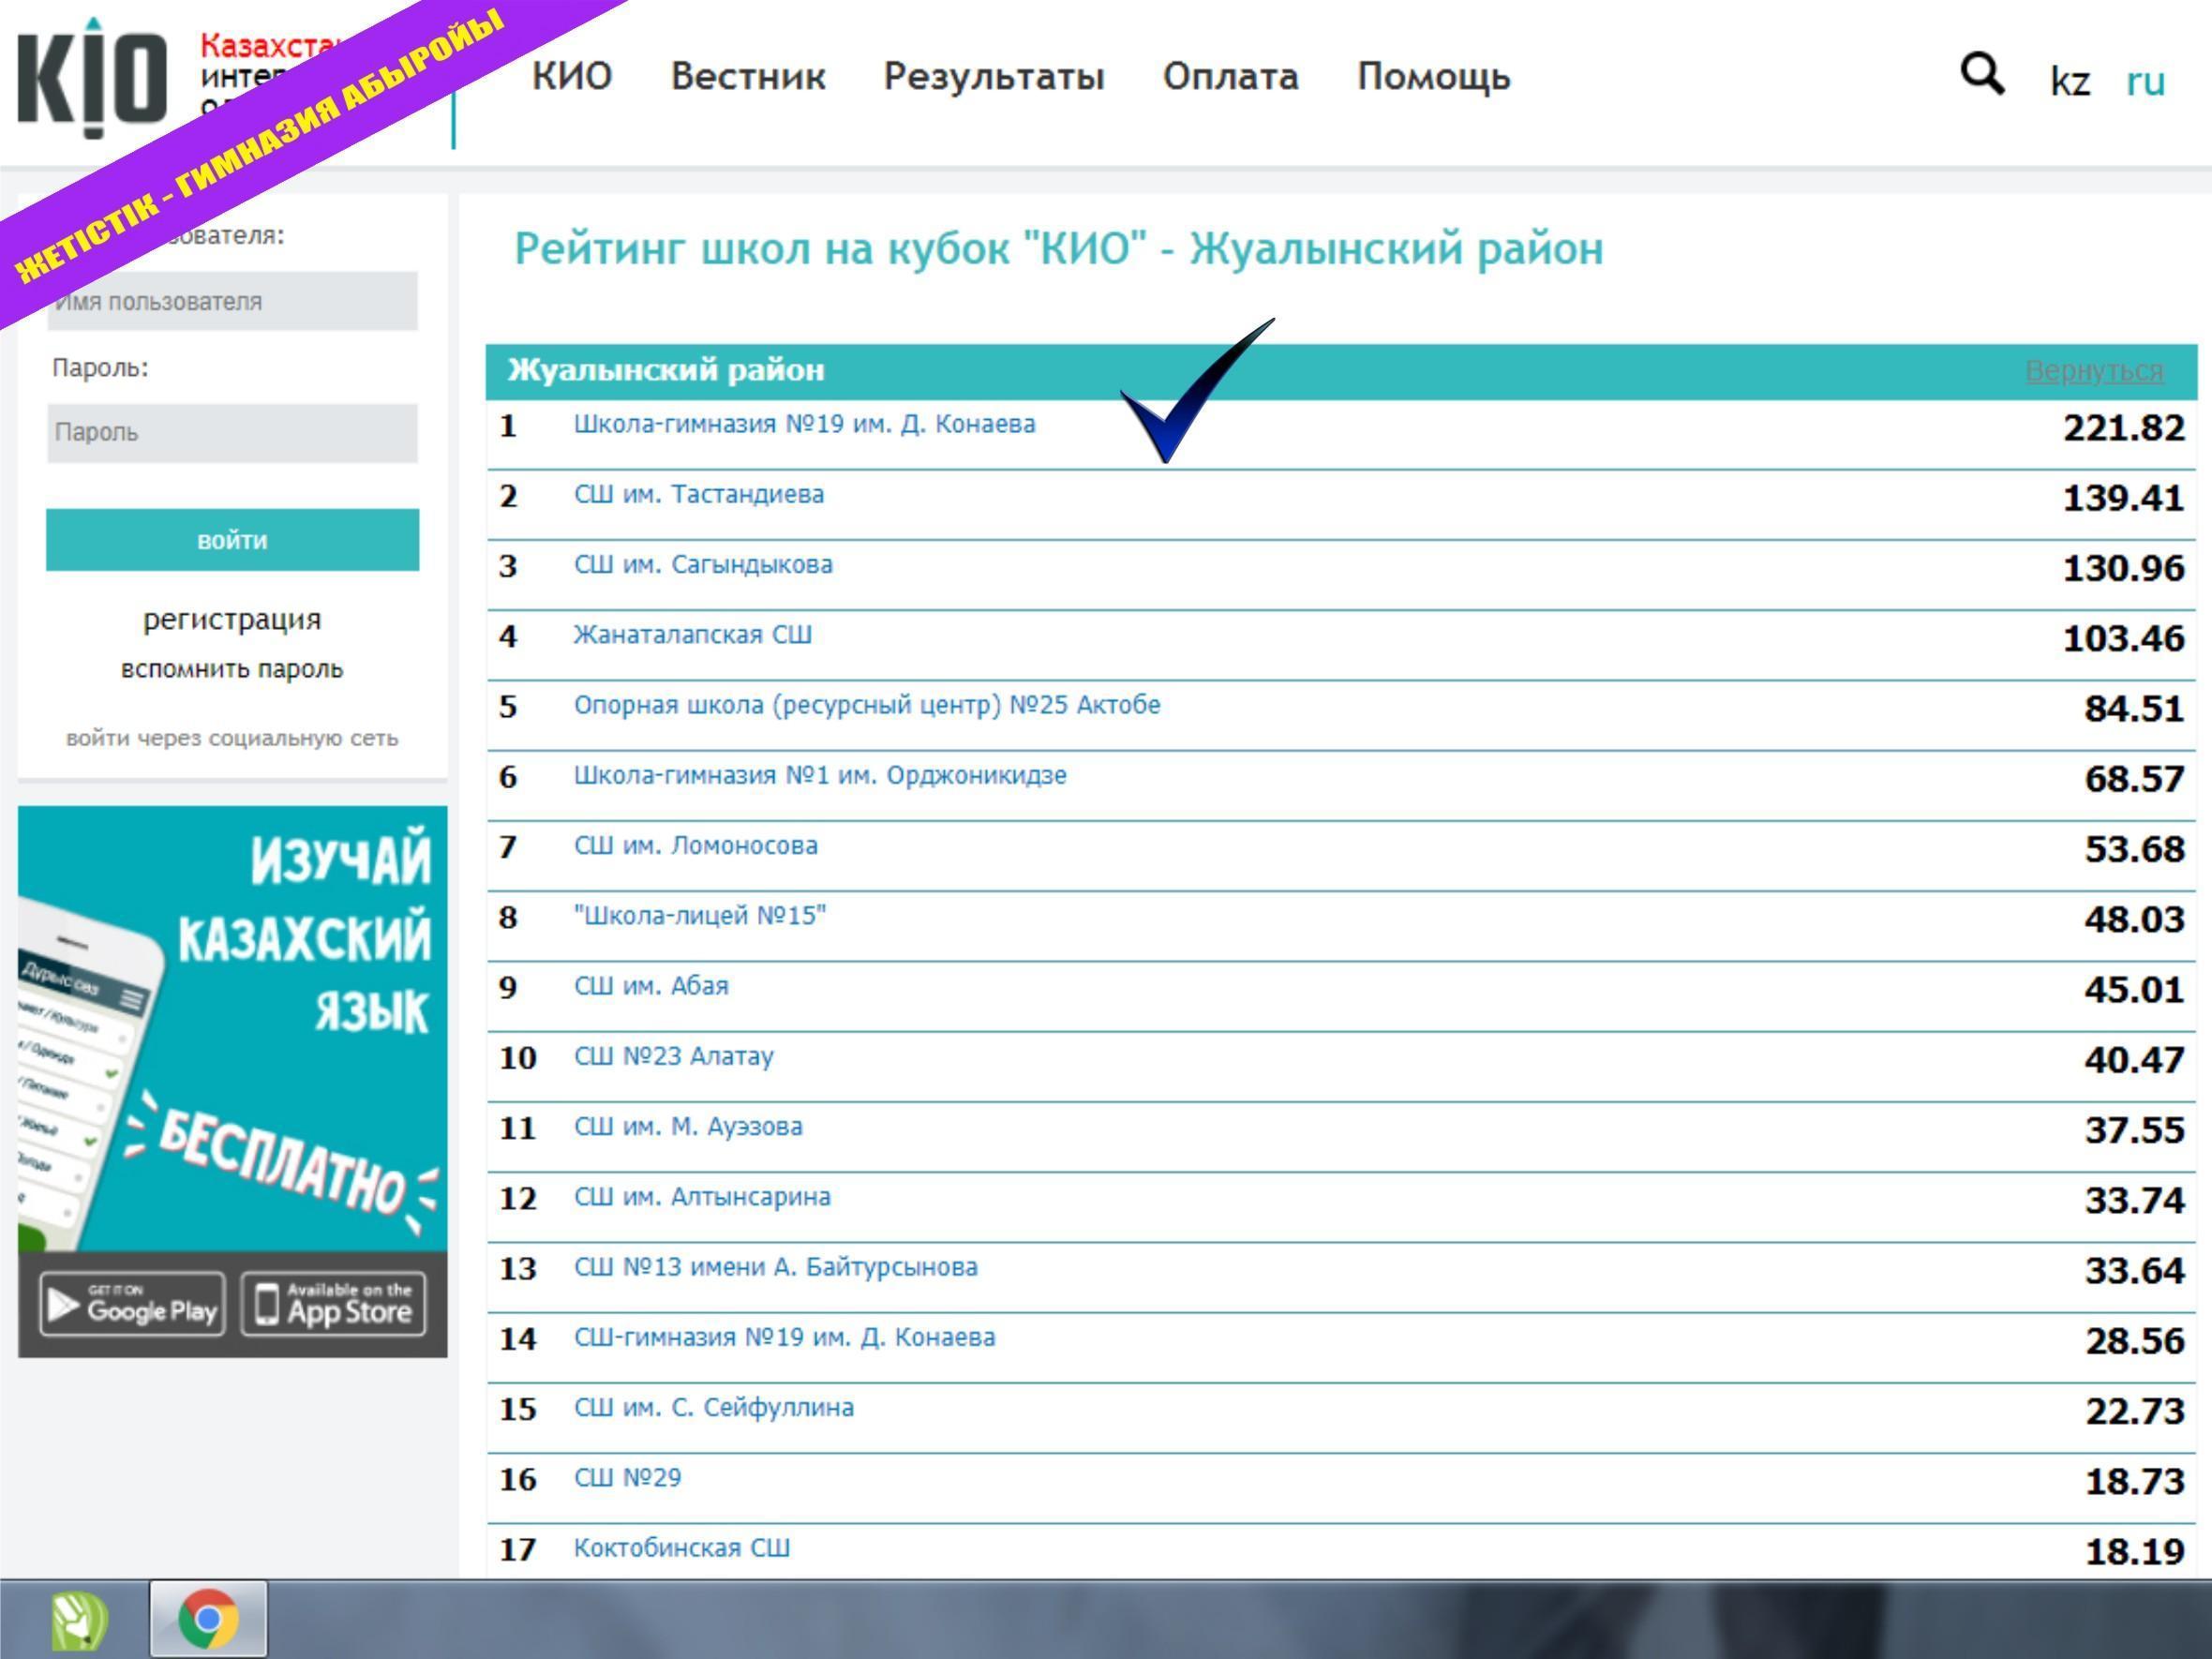Image resolution: width=2212 pixels, height=1659 pixels.
Task: Focus the Пароль input field
Action: pos(232,433)
